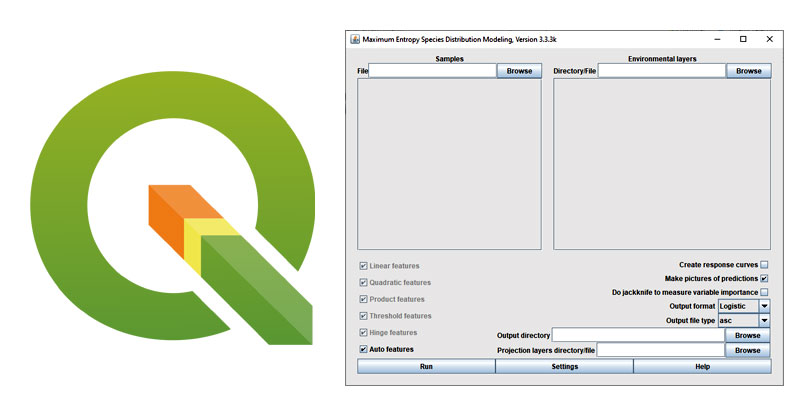Toggle the Quadratic features checkbox

363,282
